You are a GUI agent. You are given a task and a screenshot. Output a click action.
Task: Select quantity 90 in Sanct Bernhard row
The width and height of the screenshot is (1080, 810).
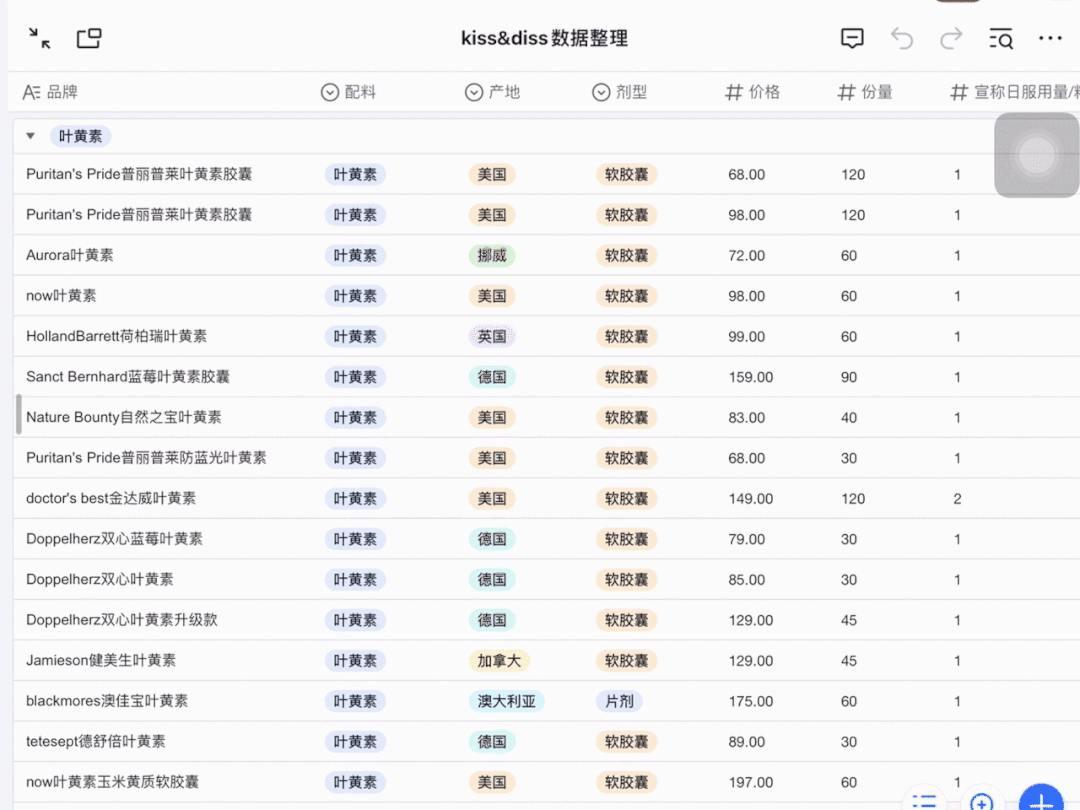[849, 377]
